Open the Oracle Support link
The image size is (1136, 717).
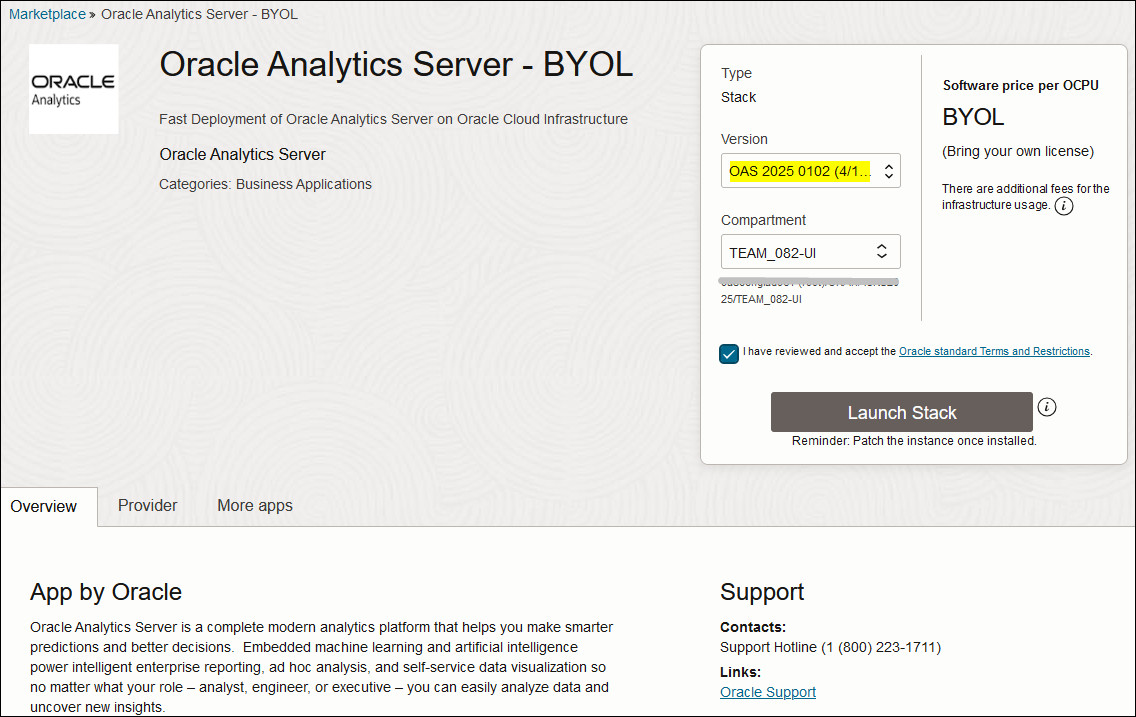tap(768, 692)
